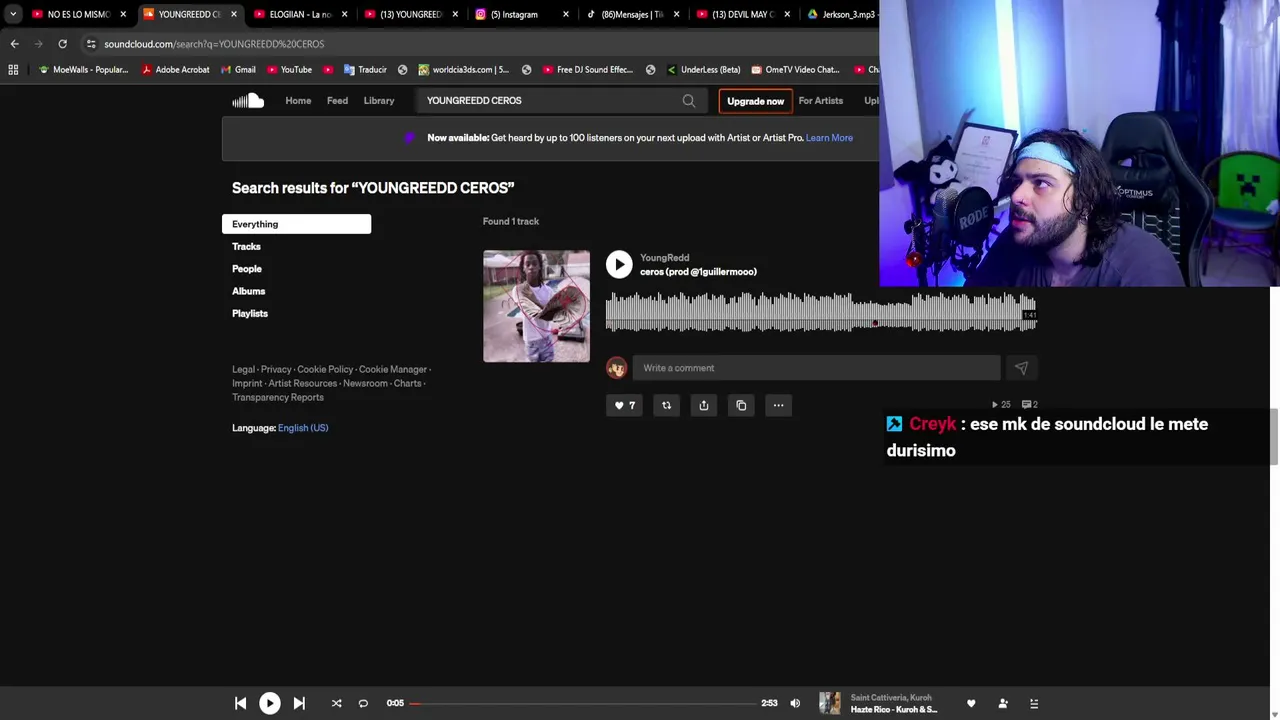Click Learn More in the promo banner
Viewport: 1280px width, 720px height.
(829, 138)
